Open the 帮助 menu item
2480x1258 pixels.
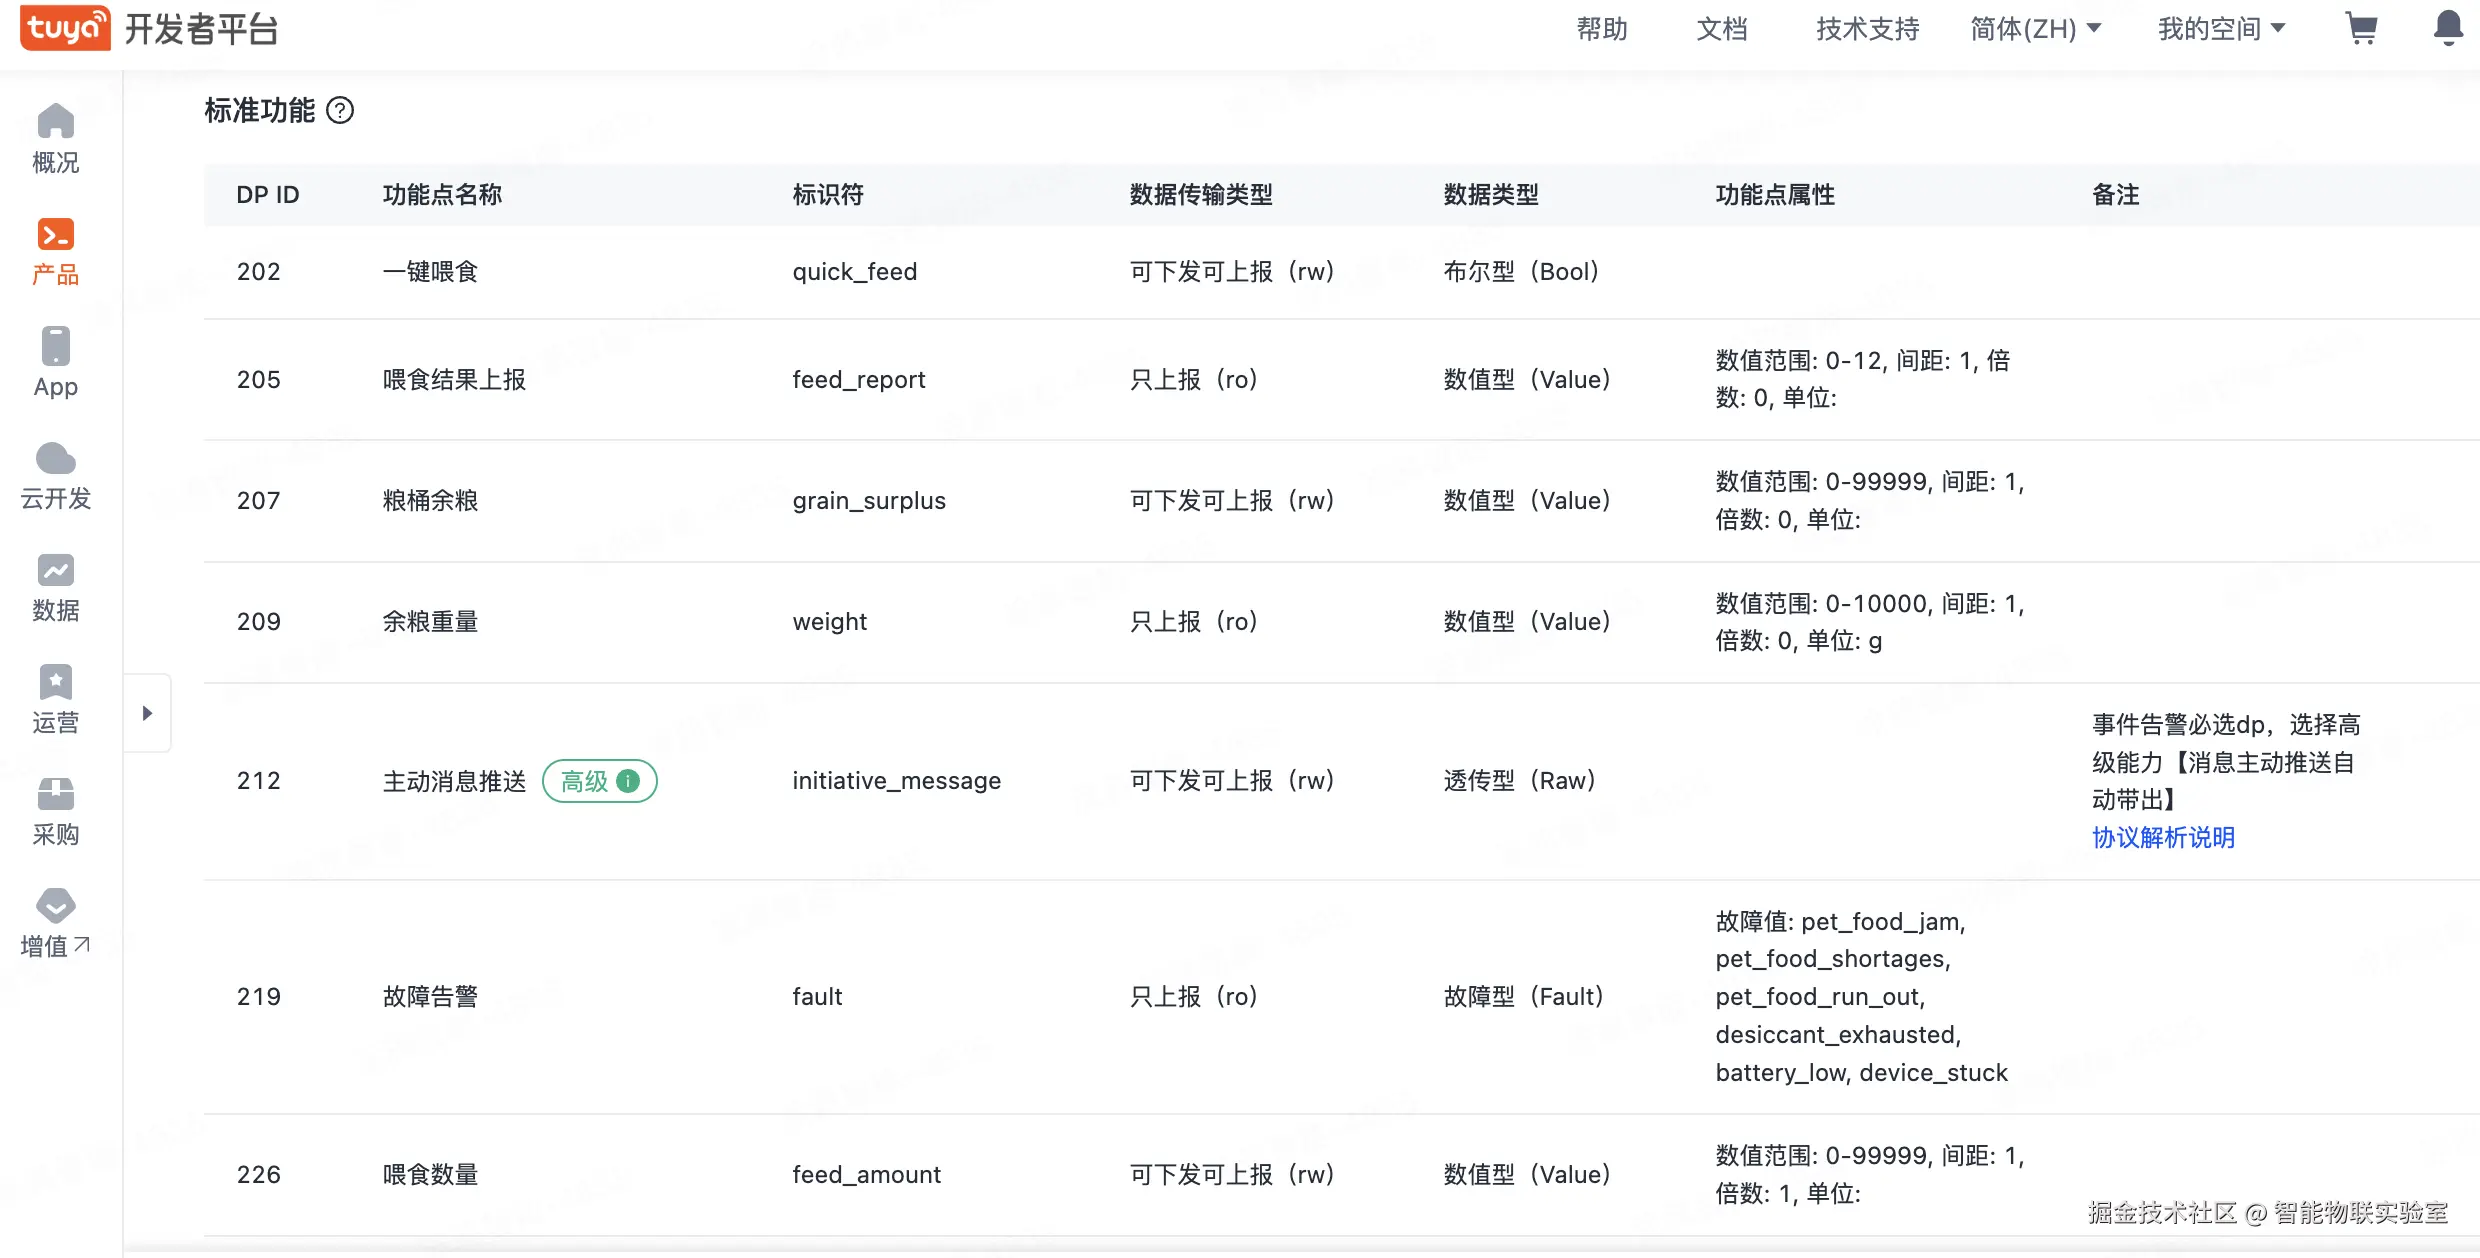(x=1602, y=29)
